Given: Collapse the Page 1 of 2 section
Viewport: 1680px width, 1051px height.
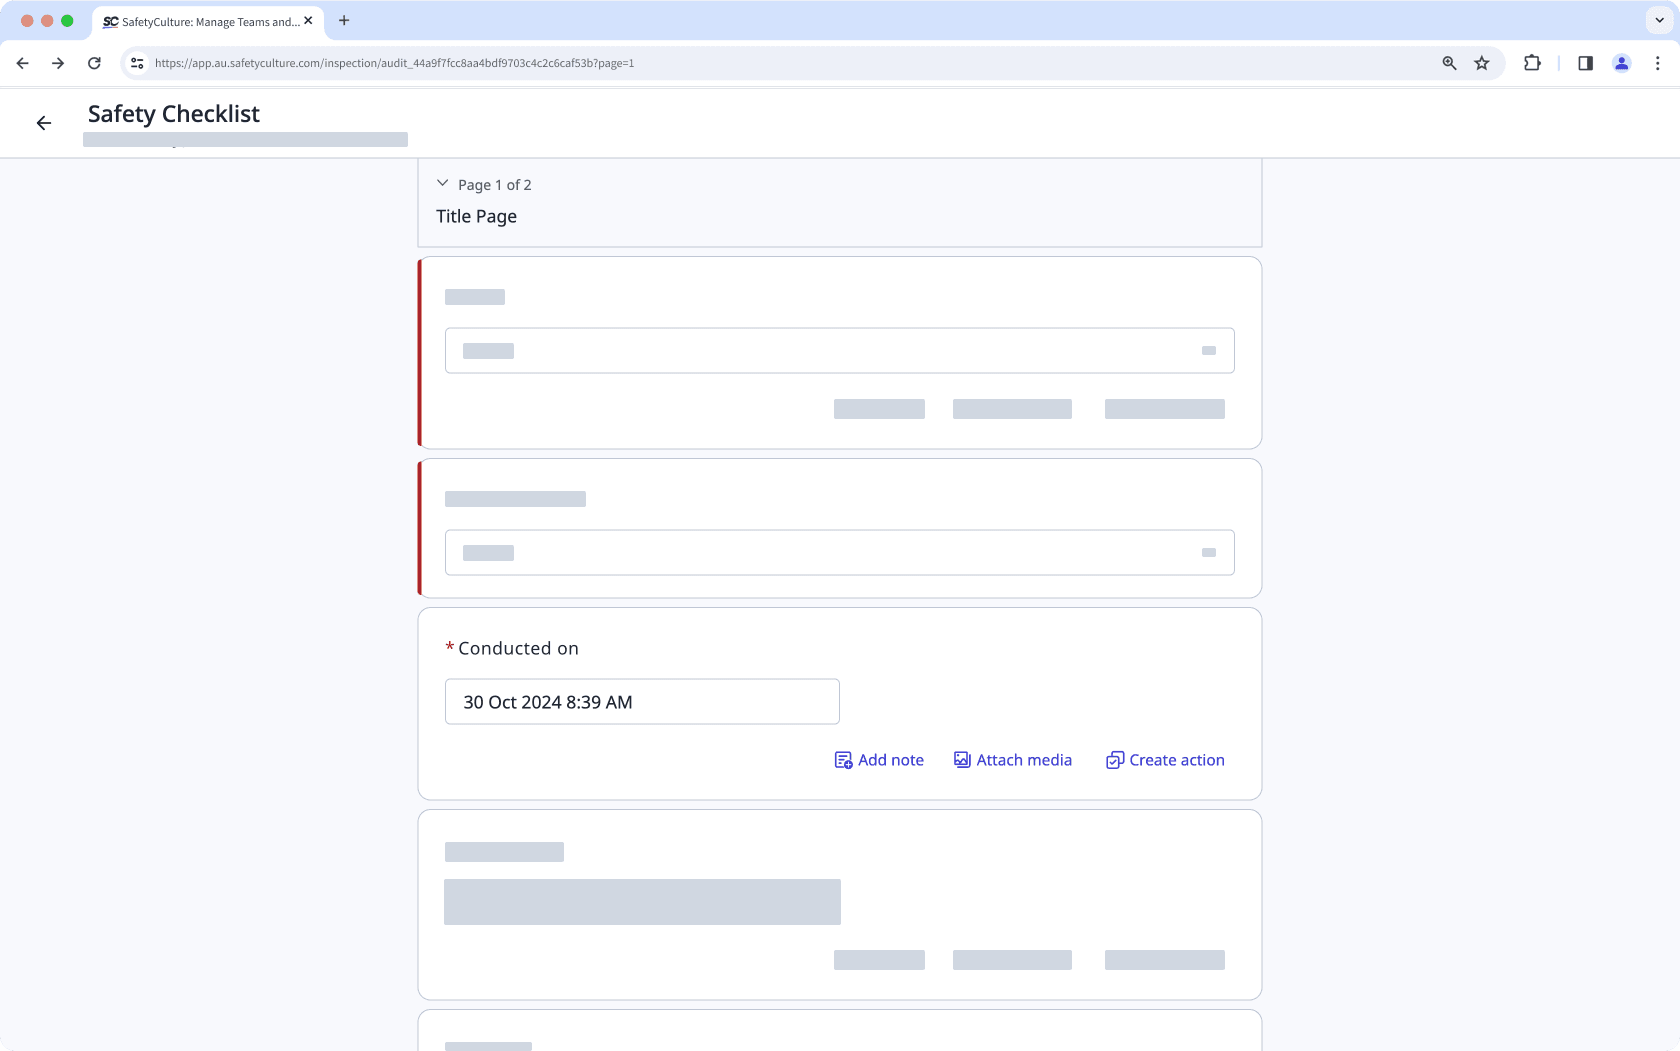Looking at the screenshot, I should click(443, 184).
